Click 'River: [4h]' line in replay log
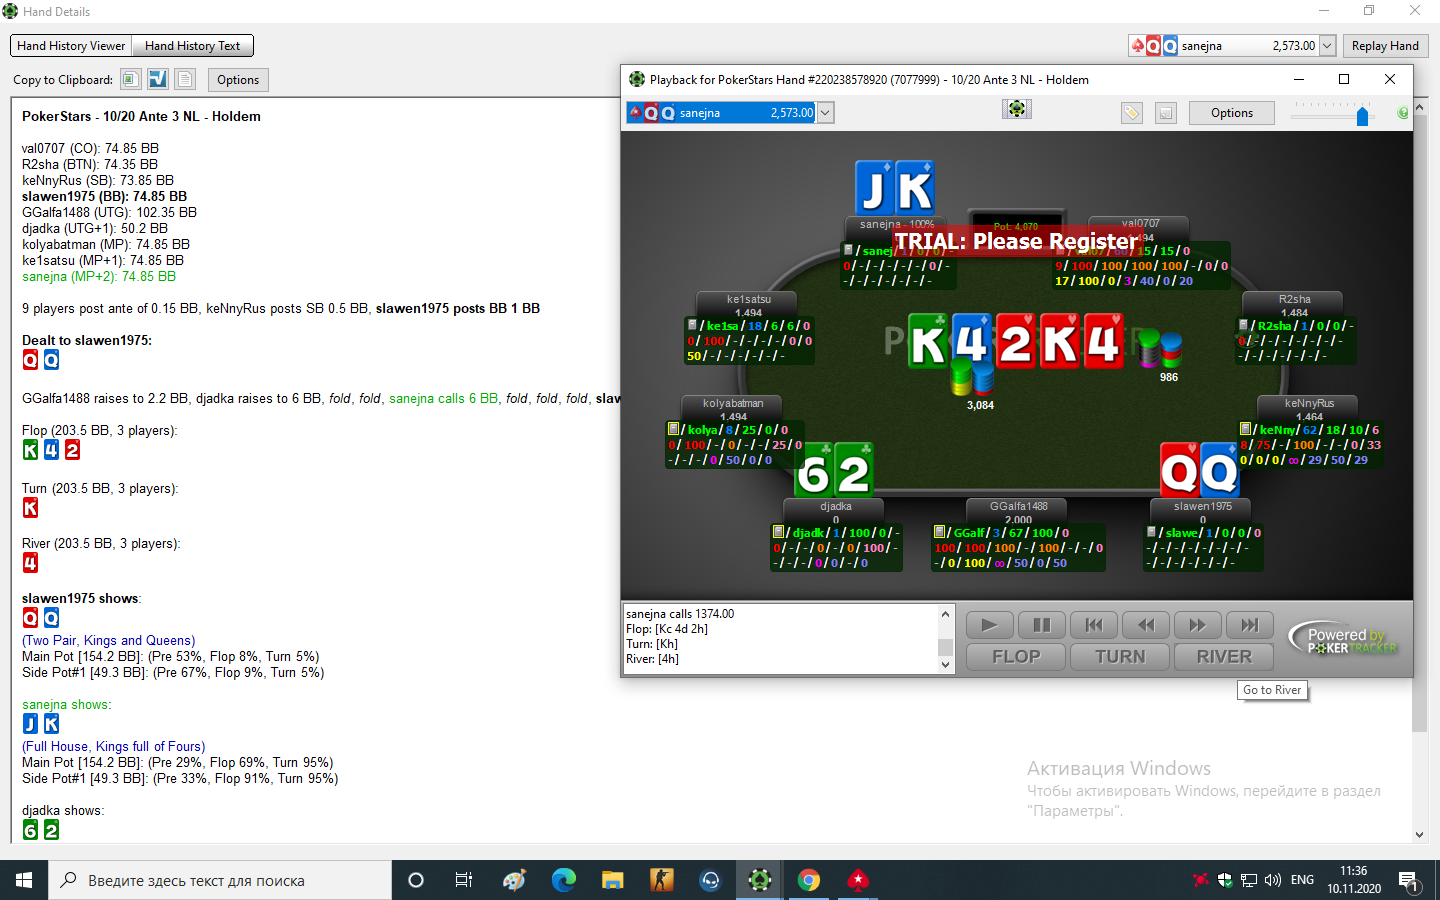This screenshot has height=900, width=1440. (652, 659)
